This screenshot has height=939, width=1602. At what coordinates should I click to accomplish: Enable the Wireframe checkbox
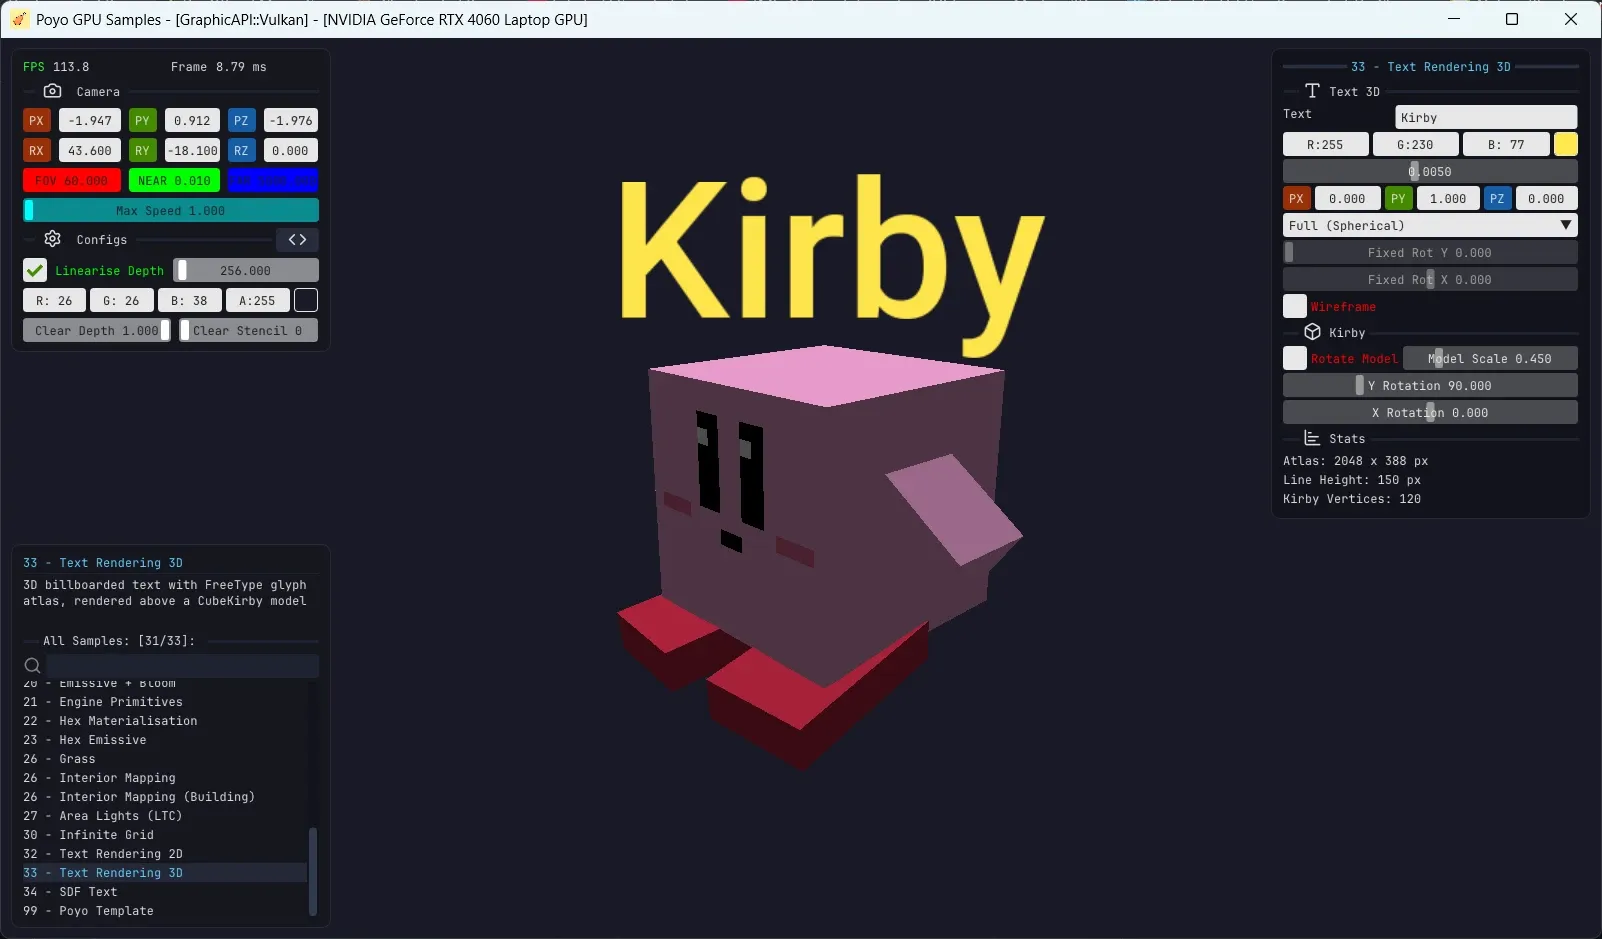[x=1294, y=306]
